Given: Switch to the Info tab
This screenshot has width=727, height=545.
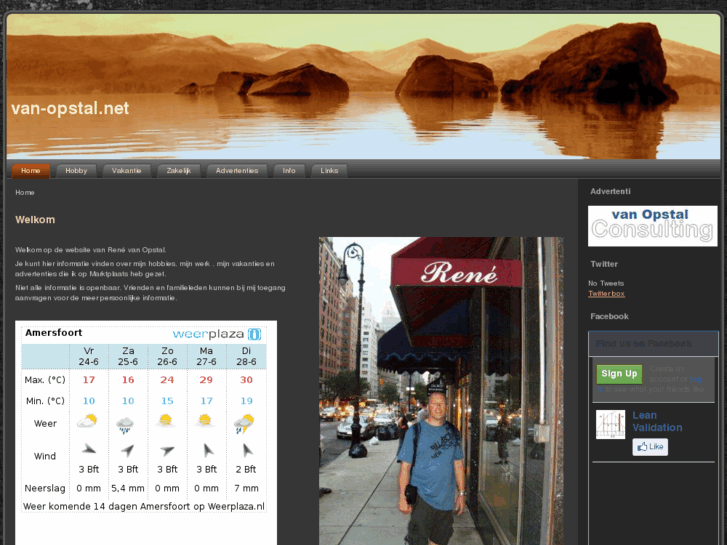Looking at the screenshot, I should (x=289, y=171).
